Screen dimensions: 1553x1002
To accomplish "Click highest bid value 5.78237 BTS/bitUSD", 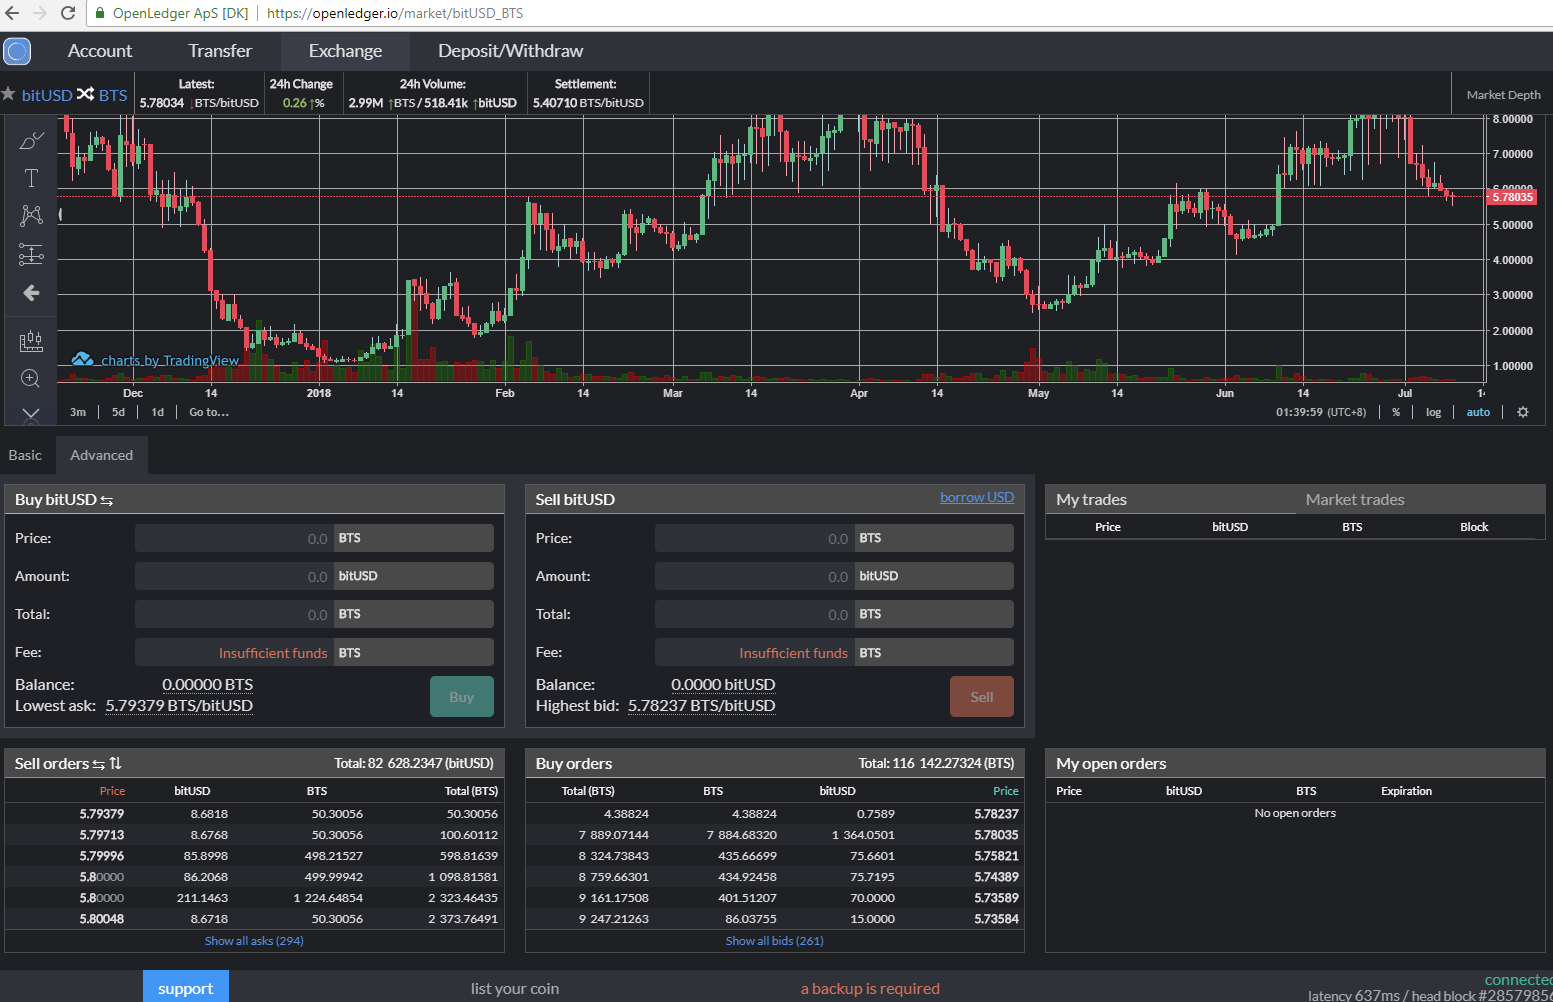I will (701, 706).
